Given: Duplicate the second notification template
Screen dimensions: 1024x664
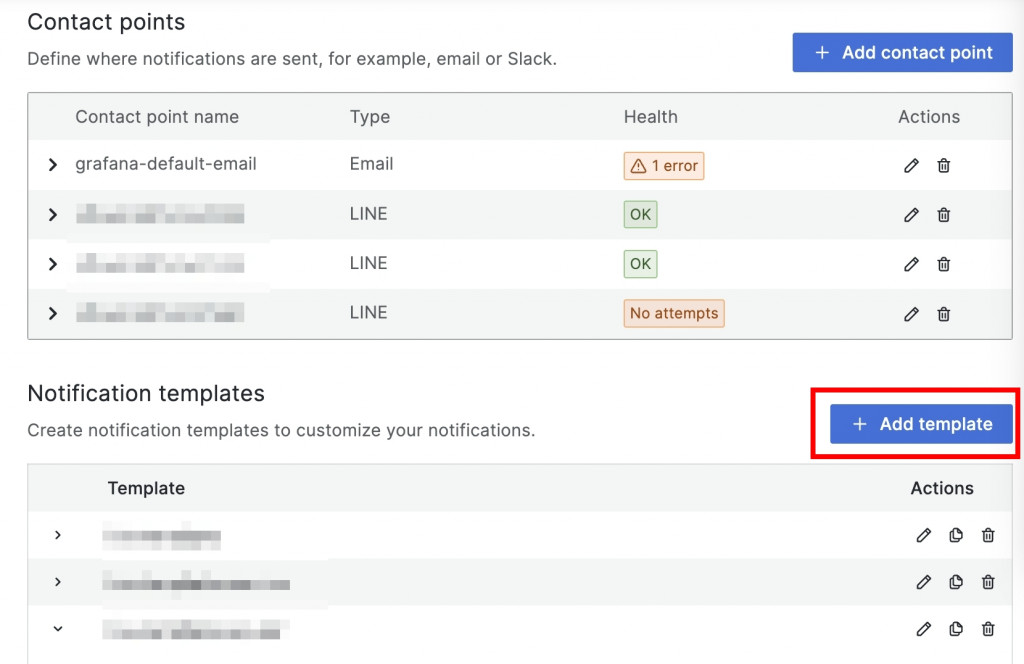Looking at the screenshot, I should (x=956, y=582).
